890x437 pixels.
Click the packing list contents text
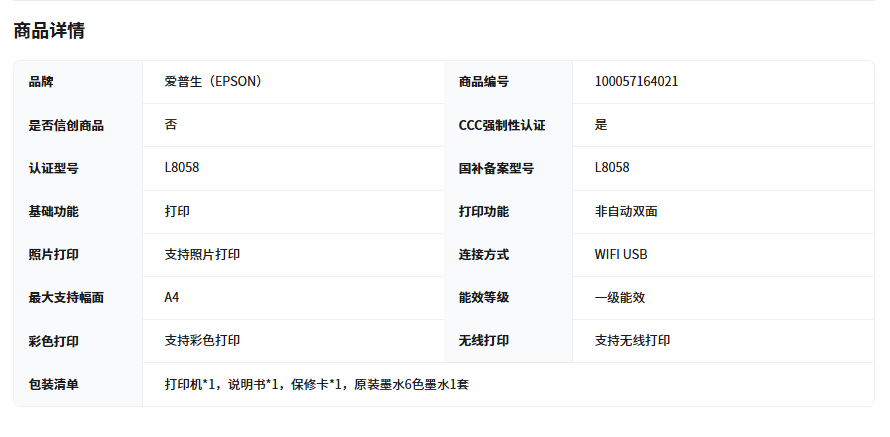[316, 384]
